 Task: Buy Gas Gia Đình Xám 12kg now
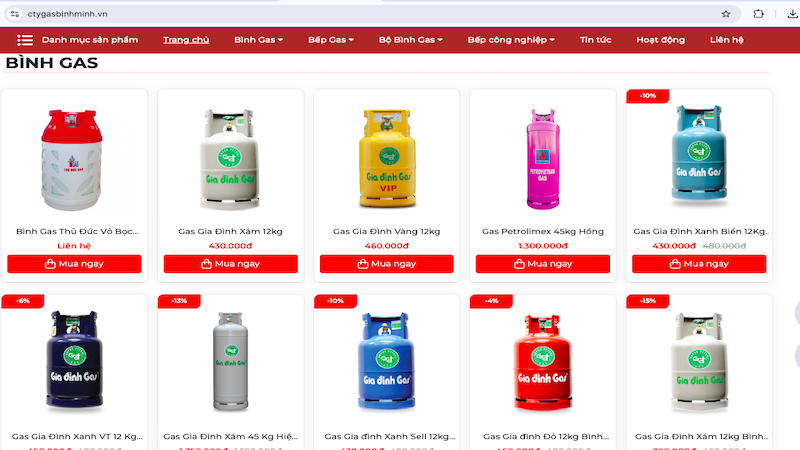pyautogui.click(x=231, y=264)
